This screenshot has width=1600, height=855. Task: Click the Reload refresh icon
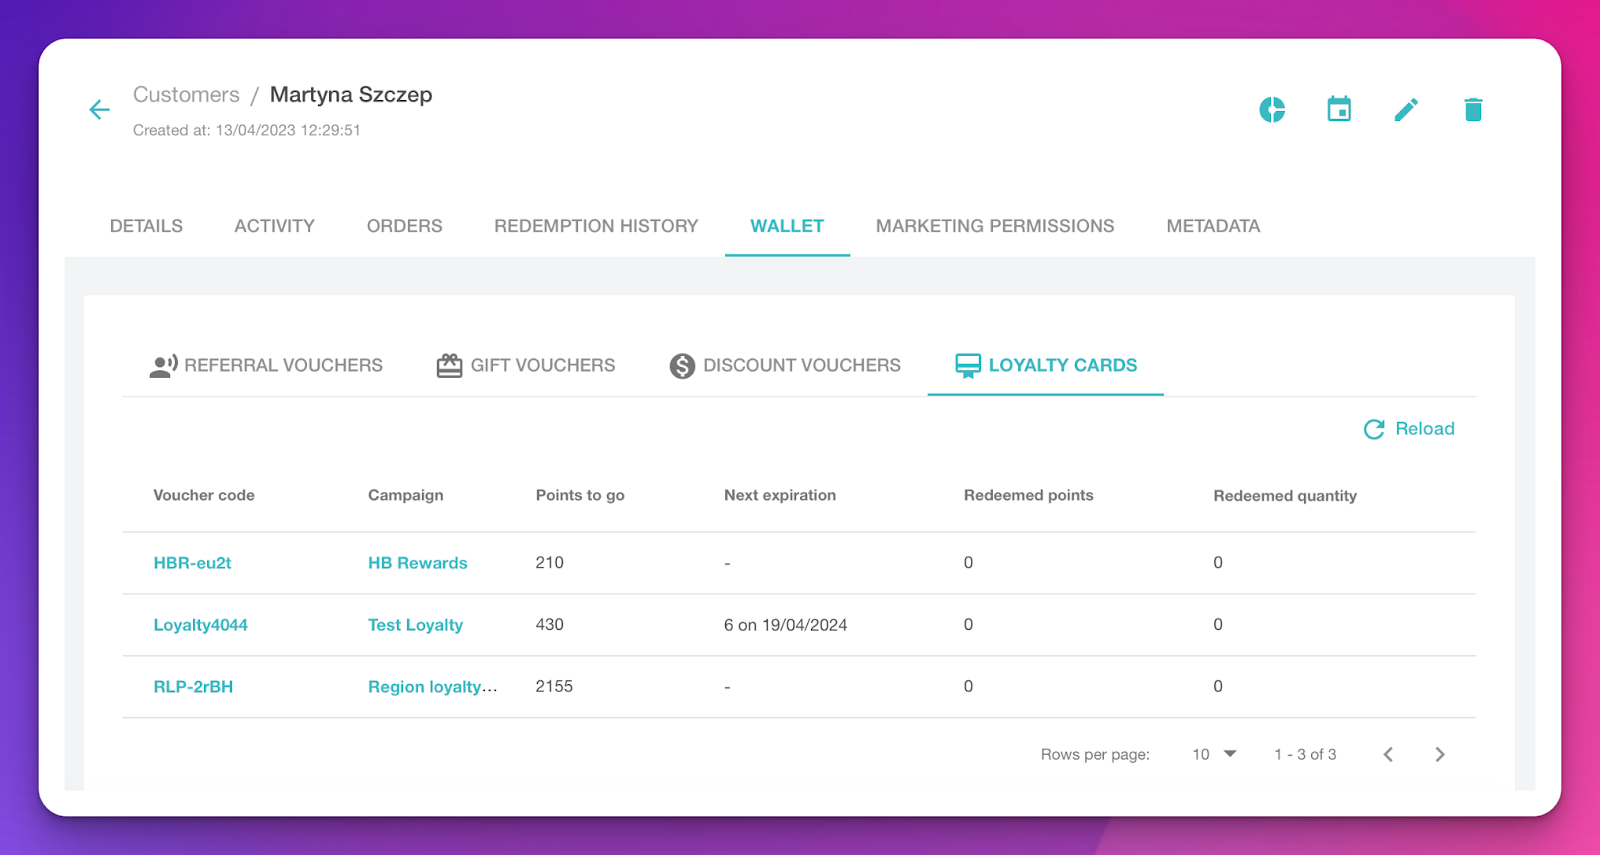tap(1374, 429)
